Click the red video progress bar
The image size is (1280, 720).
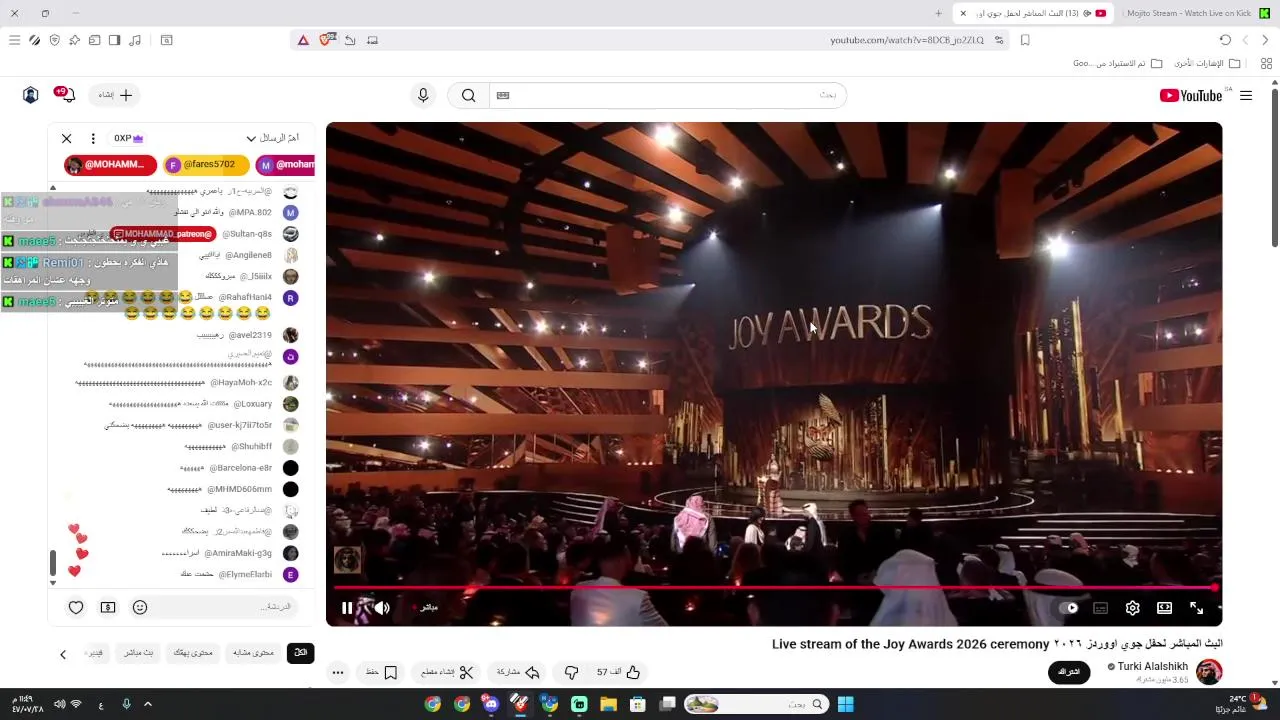[x=774, y=588]
